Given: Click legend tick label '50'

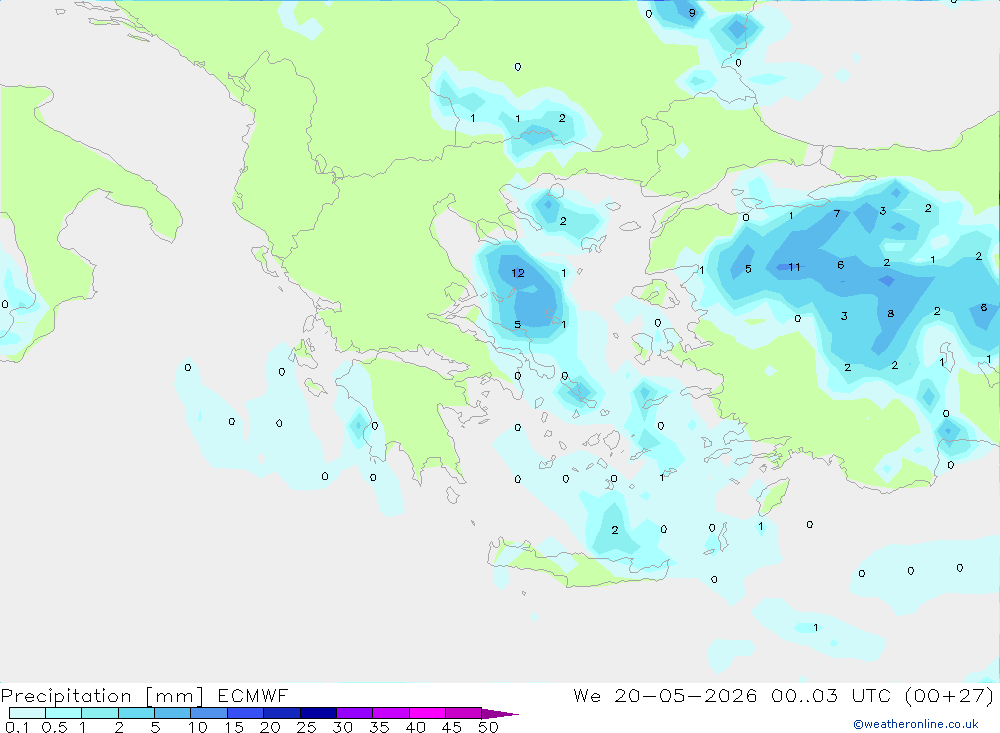Looking at the screenshot, I should point(488,727).
